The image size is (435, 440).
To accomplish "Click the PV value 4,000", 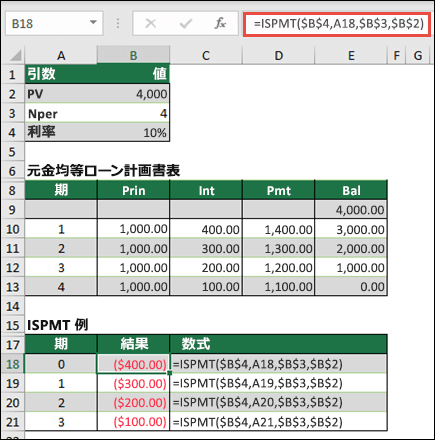I will pos(133,94).
